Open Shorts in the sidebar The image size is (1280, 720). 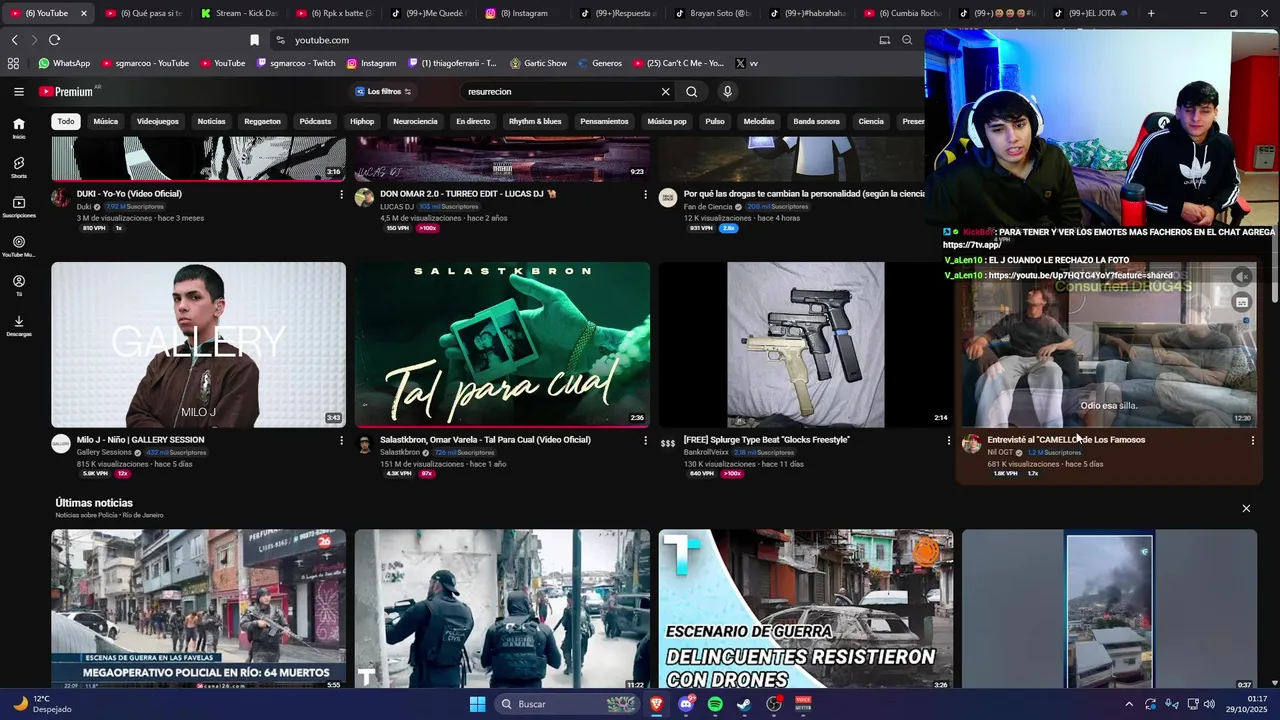tap(18, 168)
